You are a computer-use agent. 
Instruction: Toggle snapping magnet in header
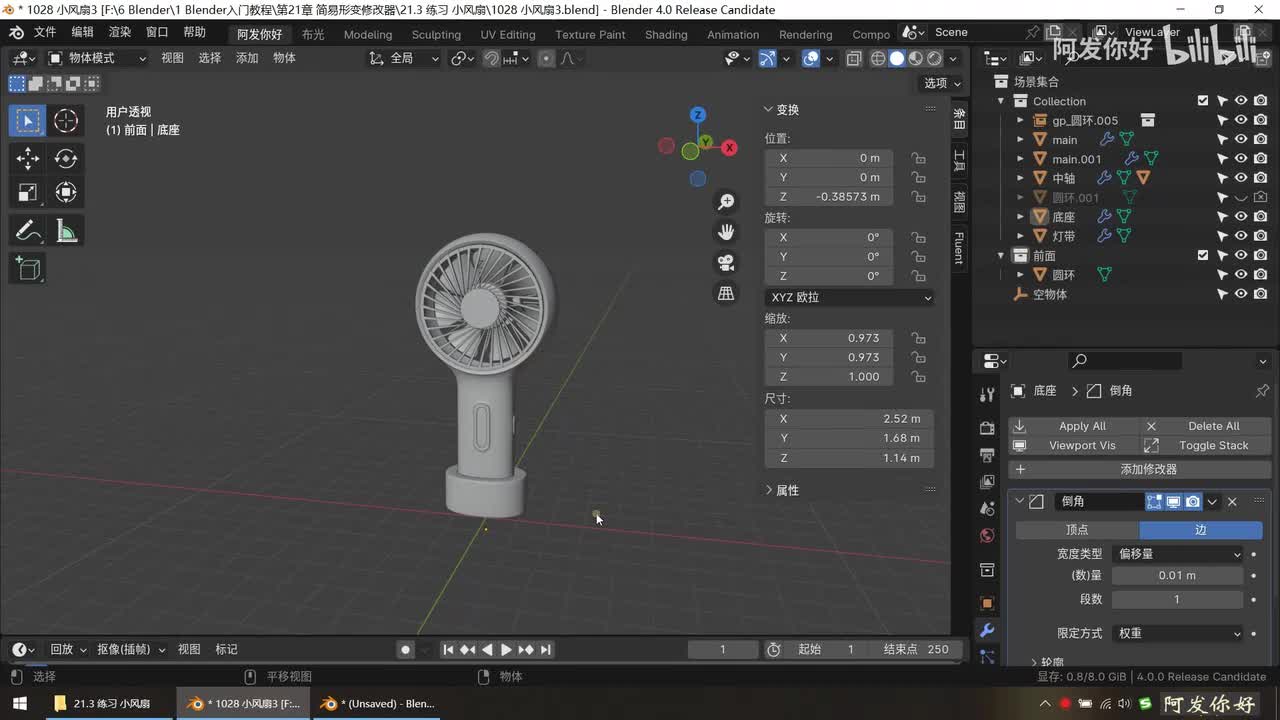pyautogui.click(x=491, y=58)
